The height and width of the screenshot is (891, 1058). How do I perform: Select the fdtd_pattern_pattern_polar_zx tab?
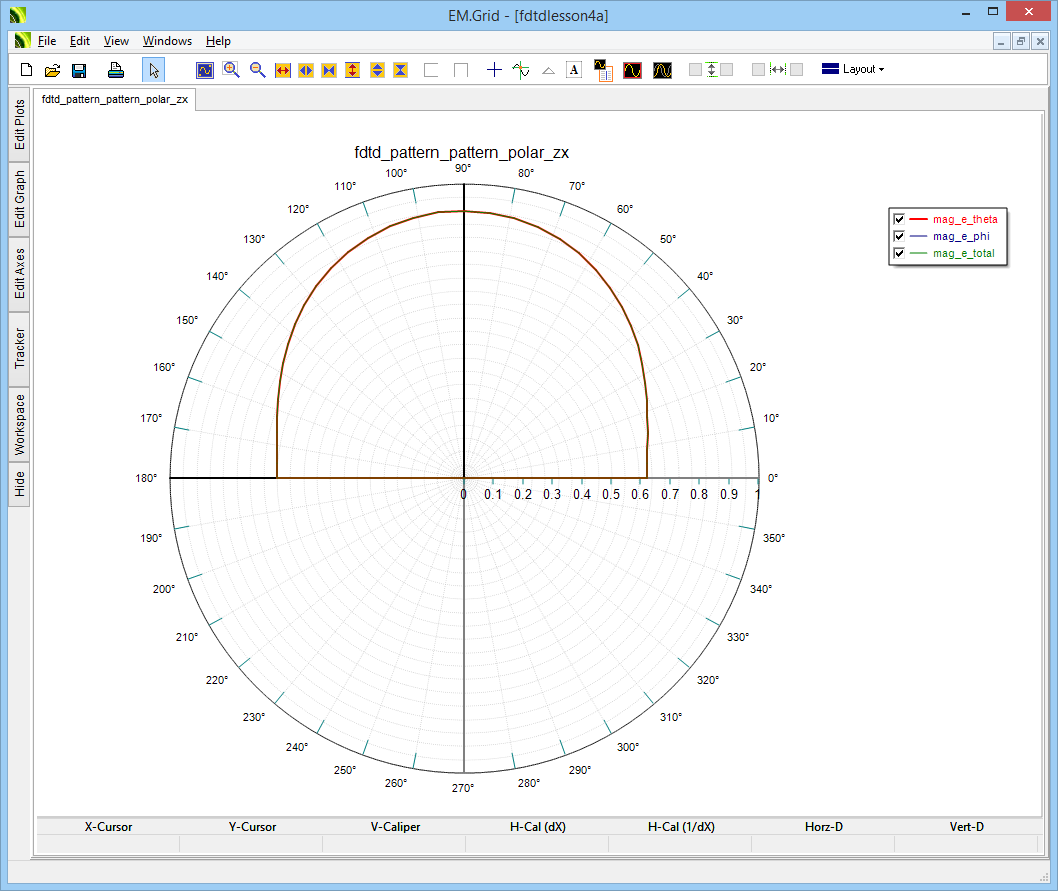[x=115, y=100]
